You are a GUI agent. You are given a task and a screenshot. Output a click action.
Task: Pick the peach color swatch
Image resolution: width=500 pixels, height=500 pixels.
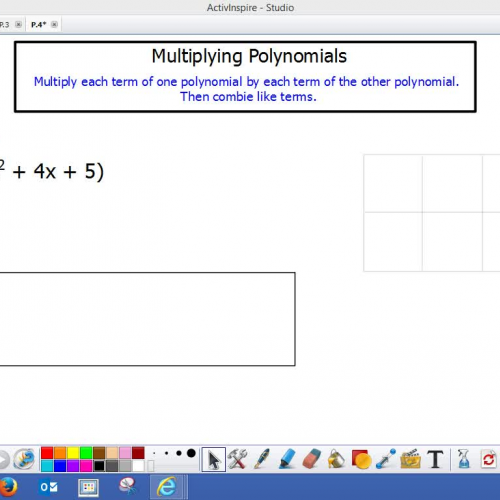(x=112, y=453)
